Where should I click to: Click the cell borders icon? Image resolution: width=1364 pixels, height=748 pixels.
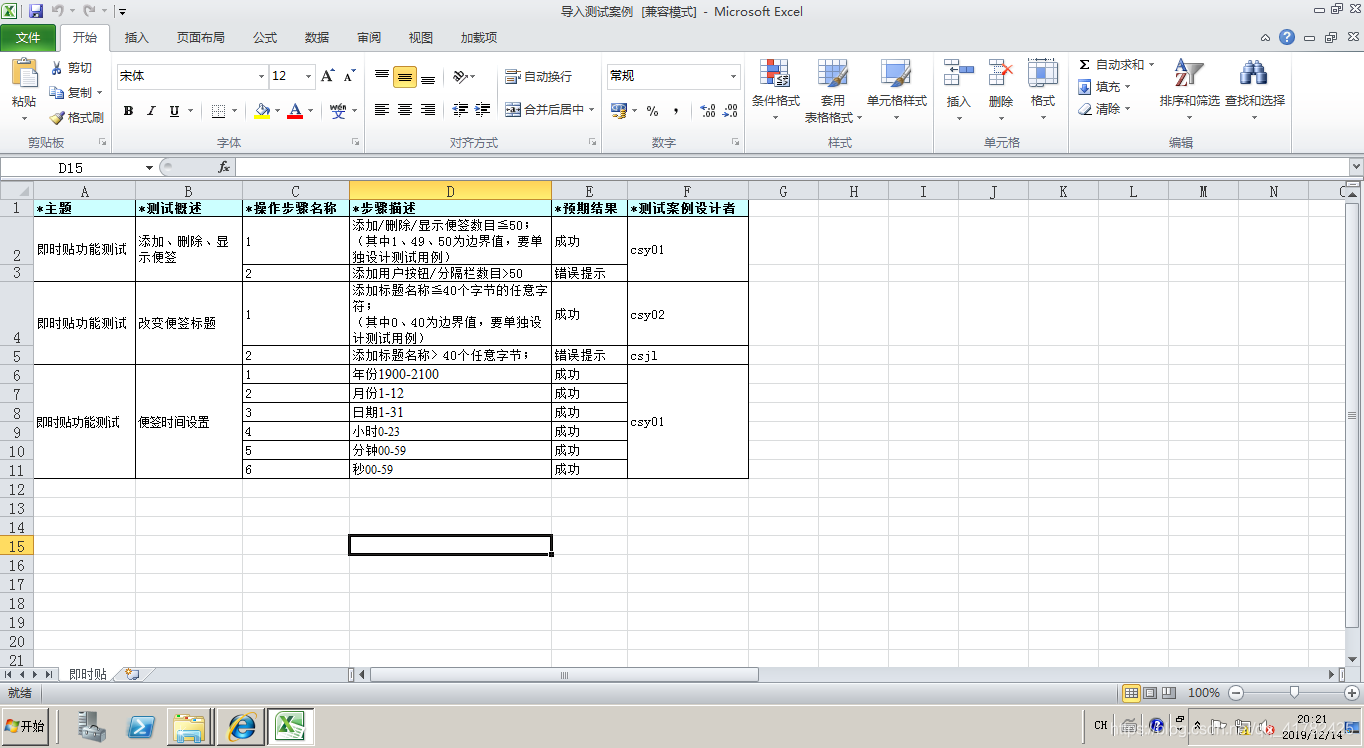click(218, 111)
